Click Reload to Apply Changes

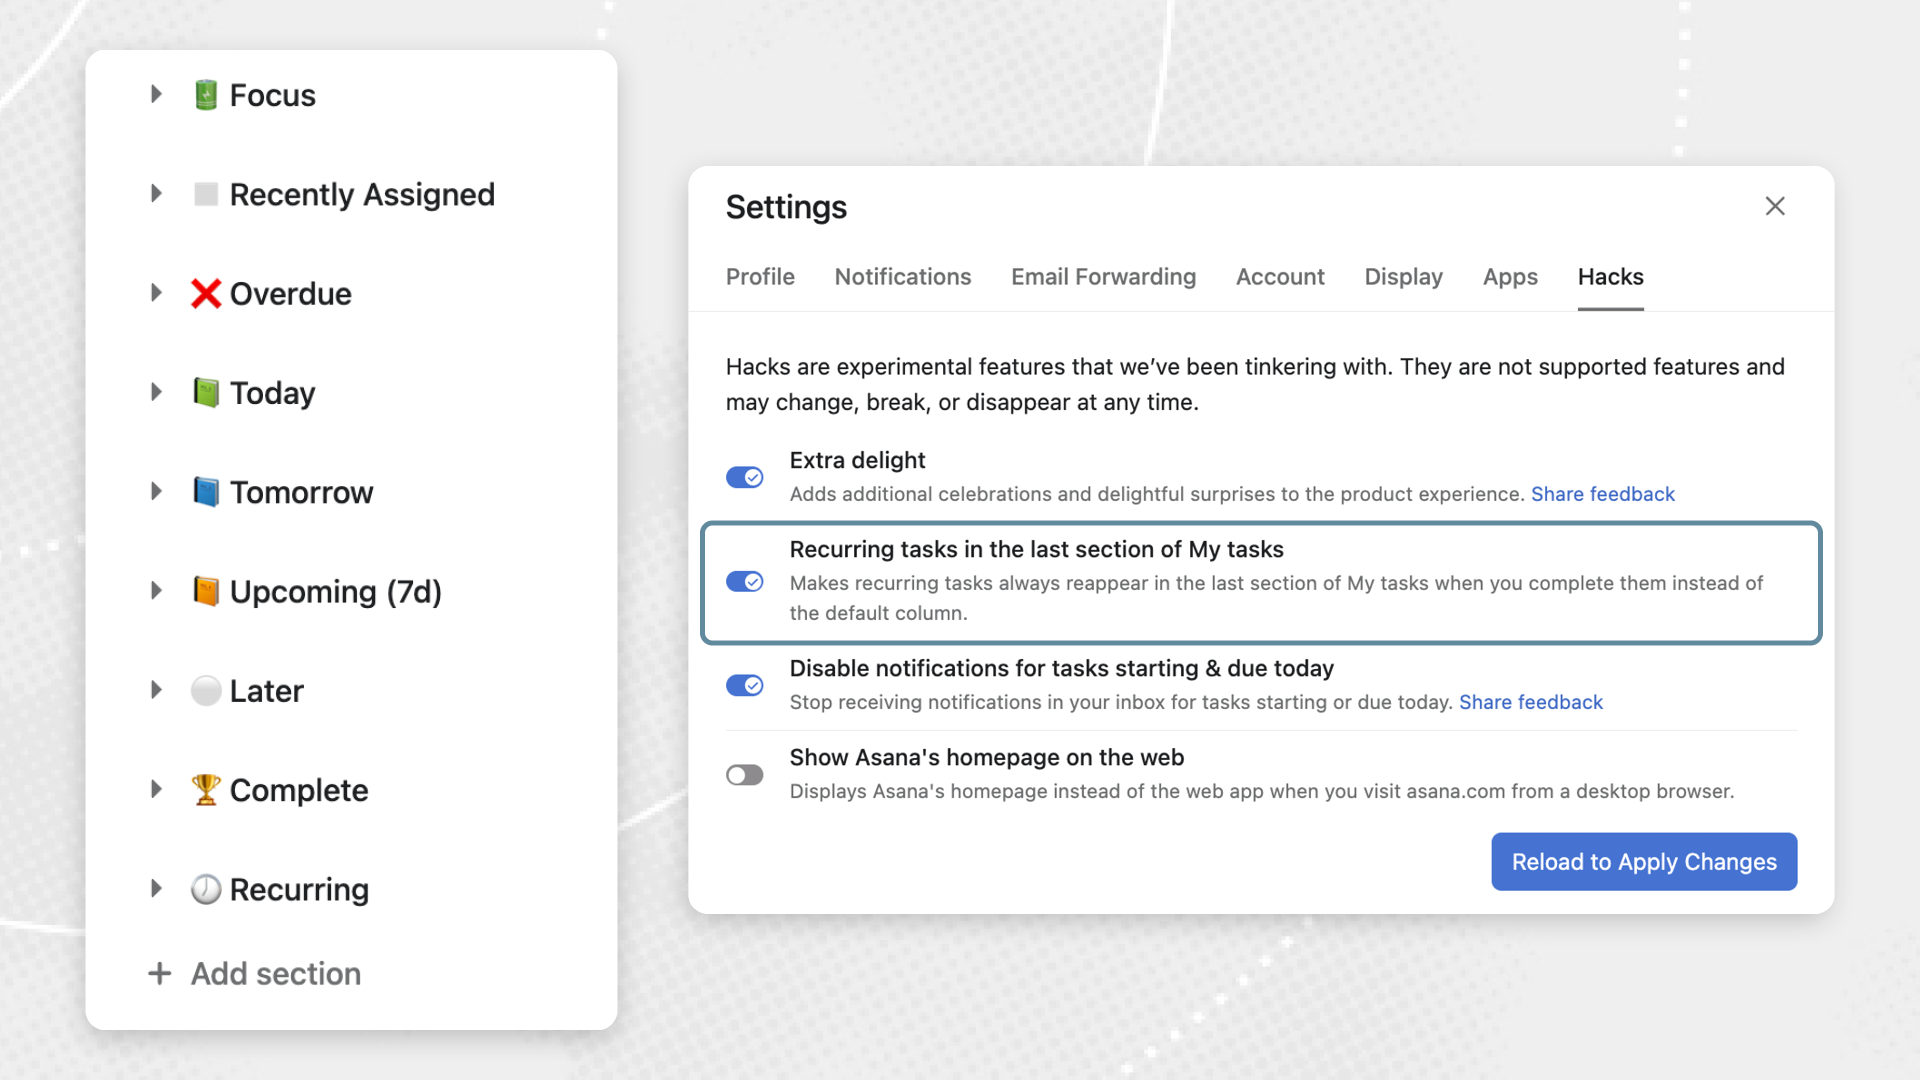point(1643,861)
